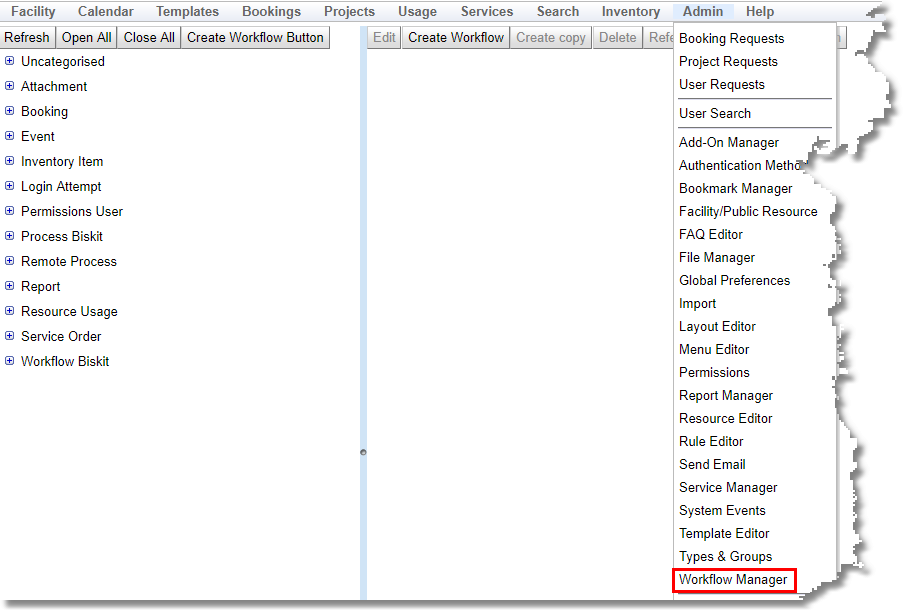
Task: Click Create Workflow Button
Action: tap(255, 38)
